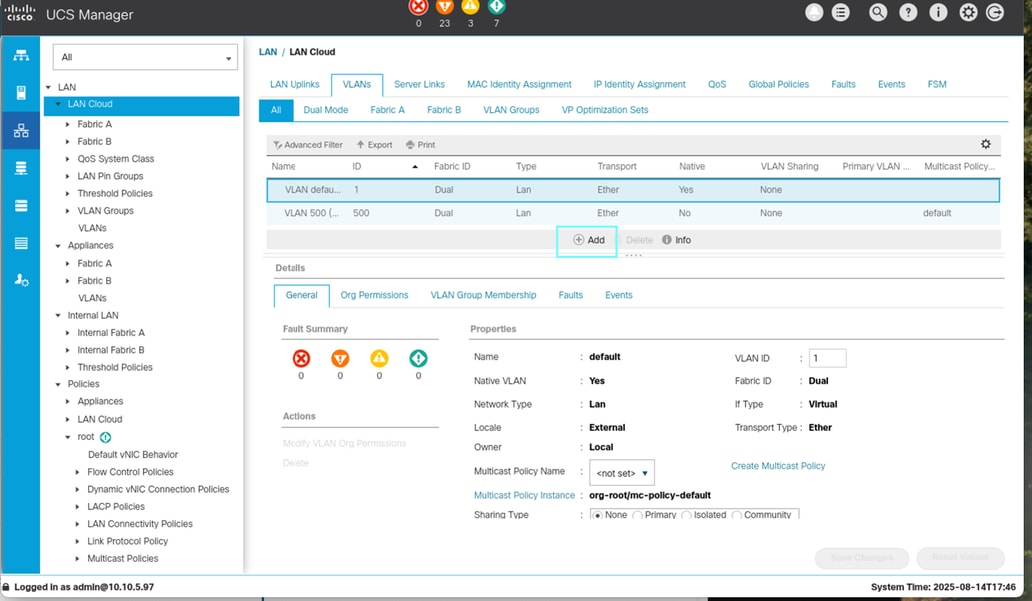Select the VLAN 500 table row
1032x601 pixels.
point(633,213)
